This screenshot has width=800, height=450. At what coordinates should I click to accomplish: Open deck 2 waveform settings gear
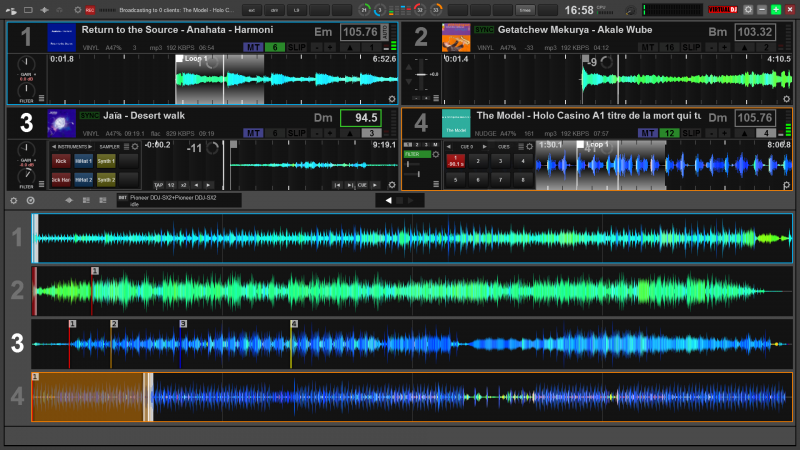click(x=786, y=99)
